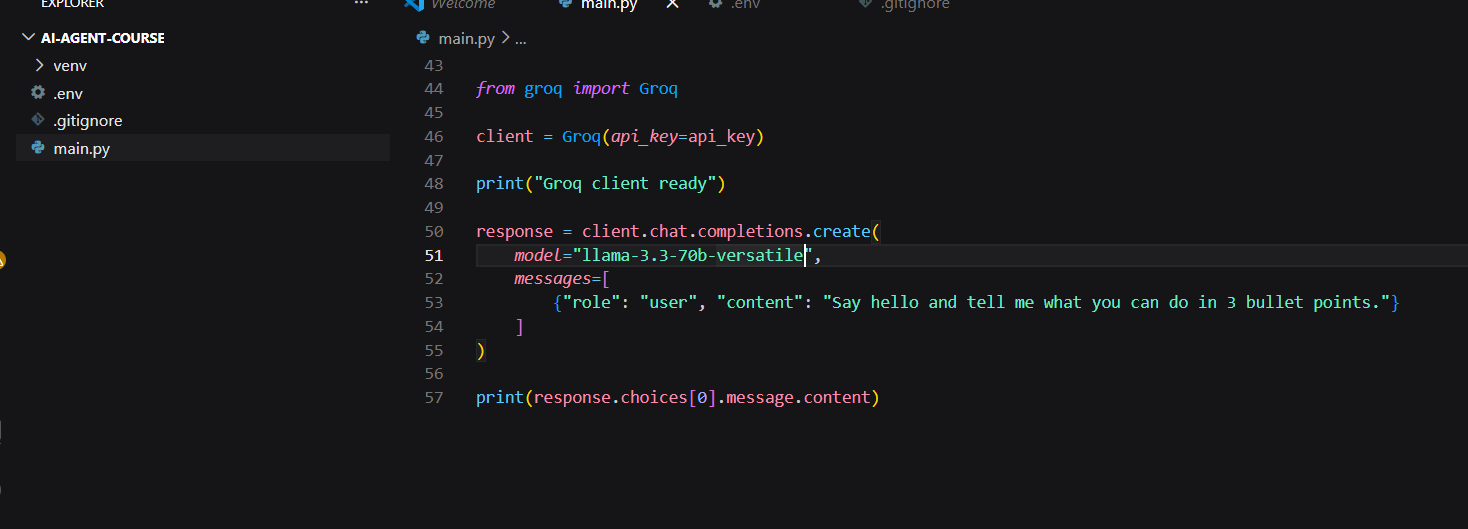Click line number 50 in the gutter

(x=433, y=232)
